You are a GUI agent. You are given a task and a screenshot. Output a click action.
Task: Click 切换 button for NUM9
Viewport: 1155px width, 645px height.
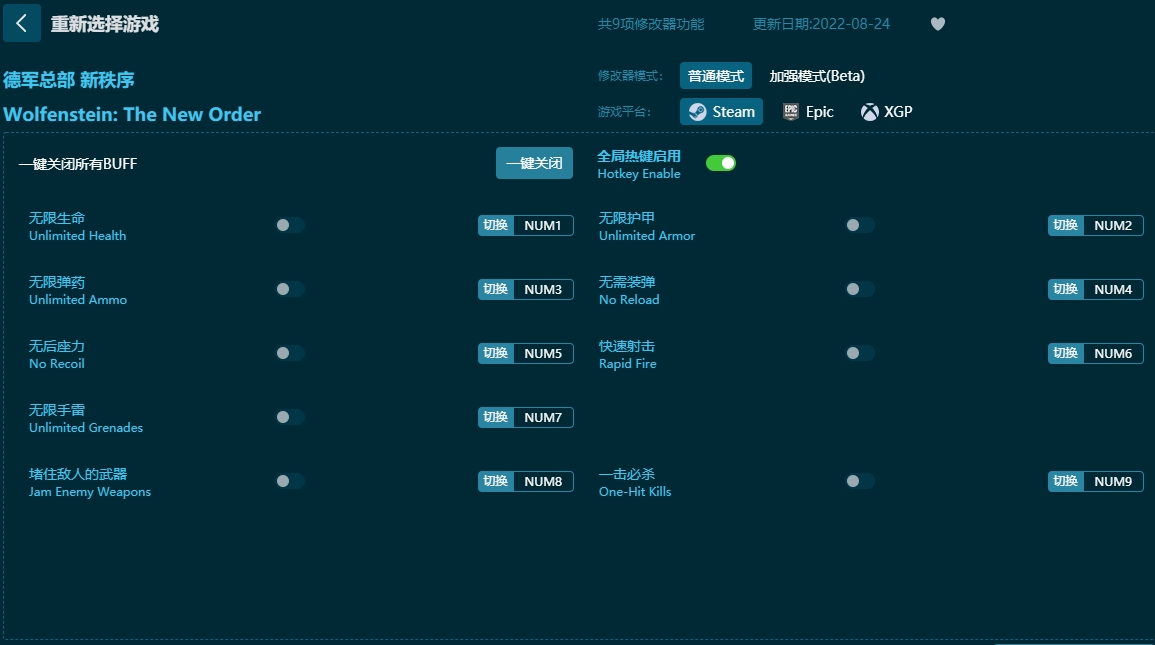1066,482
